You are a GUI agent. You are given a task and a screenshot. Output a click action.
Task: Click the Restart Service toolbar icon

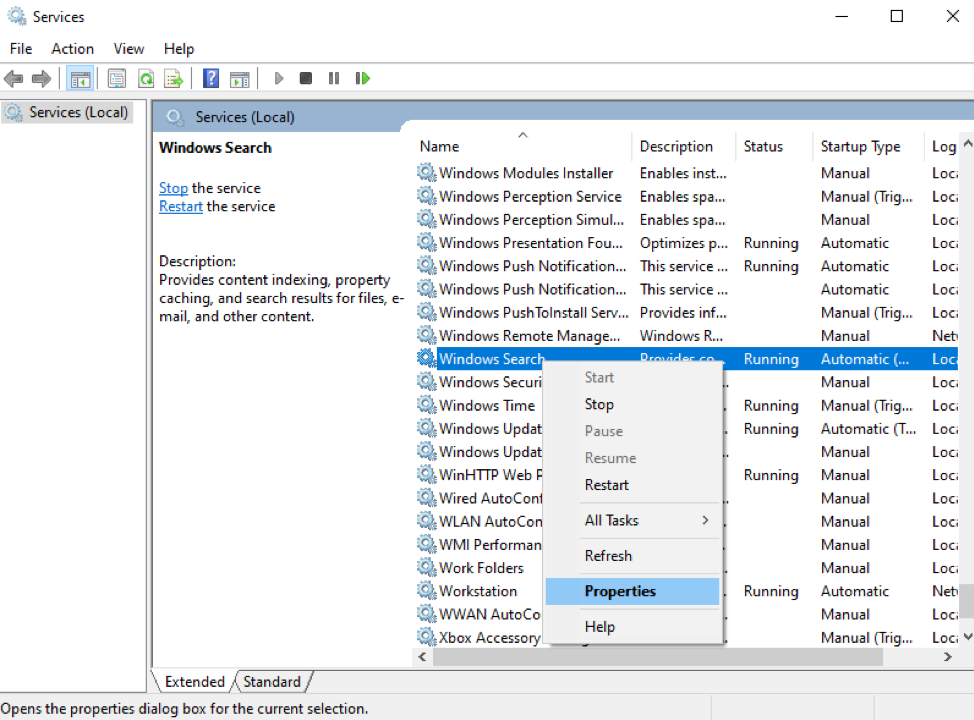click(363, 78)
